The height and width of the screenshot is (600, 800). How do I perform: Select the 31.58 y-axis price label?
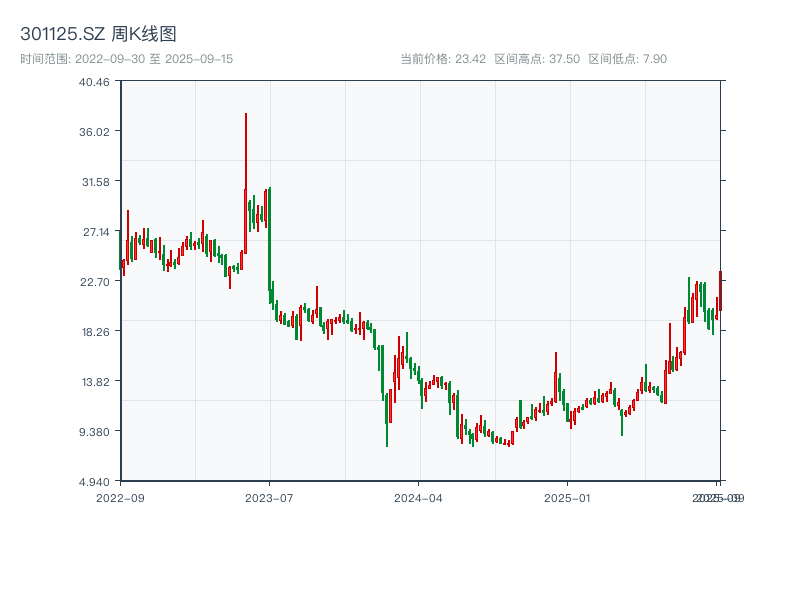94,181
